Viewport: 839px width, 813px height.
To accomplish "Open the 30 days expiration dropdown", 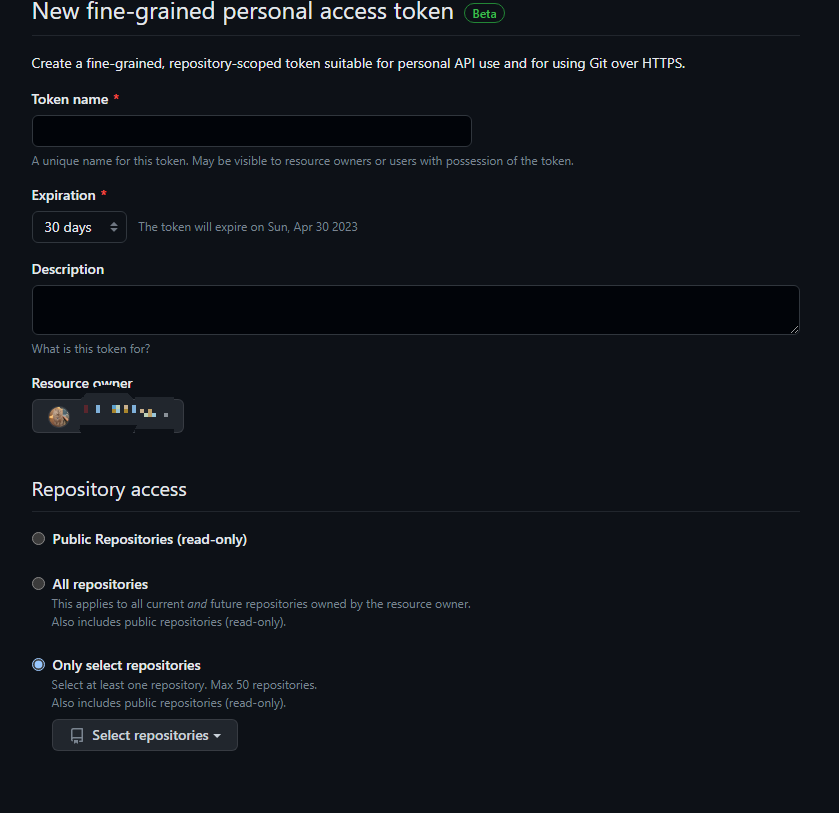I will [x=79, y=227].
